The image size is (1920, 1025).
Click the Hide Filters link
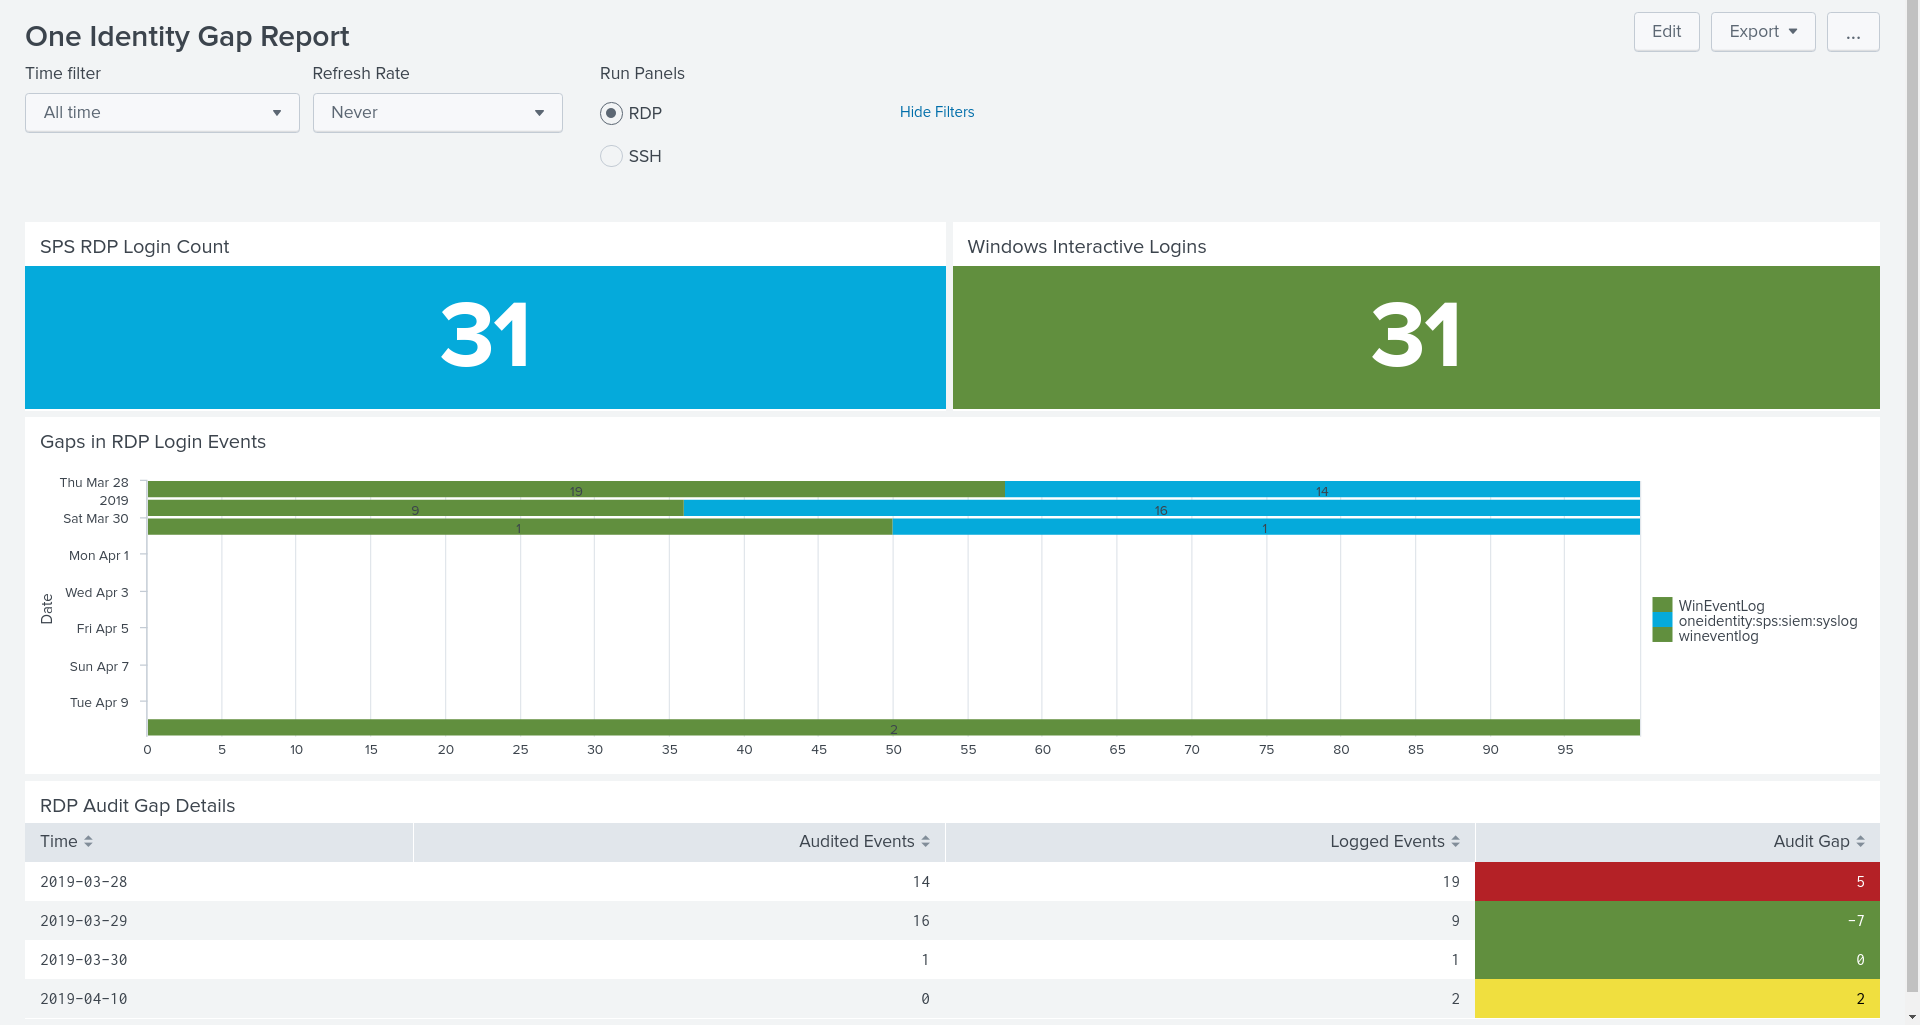(936, 112)
